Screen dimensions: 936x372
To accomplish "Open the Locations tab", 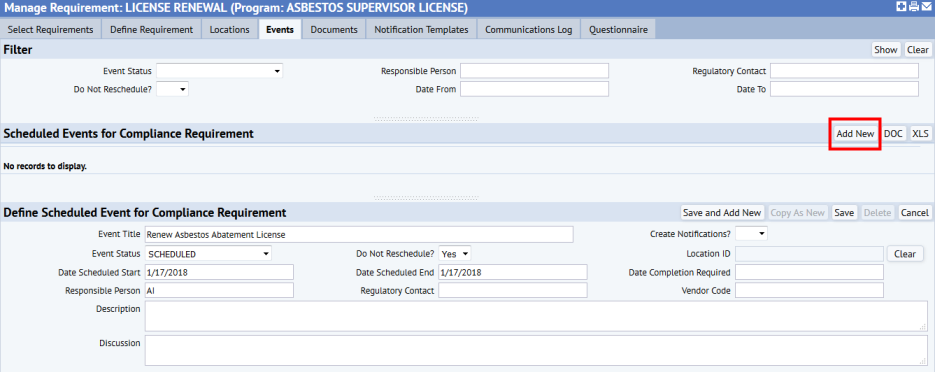I will (230, 29).
